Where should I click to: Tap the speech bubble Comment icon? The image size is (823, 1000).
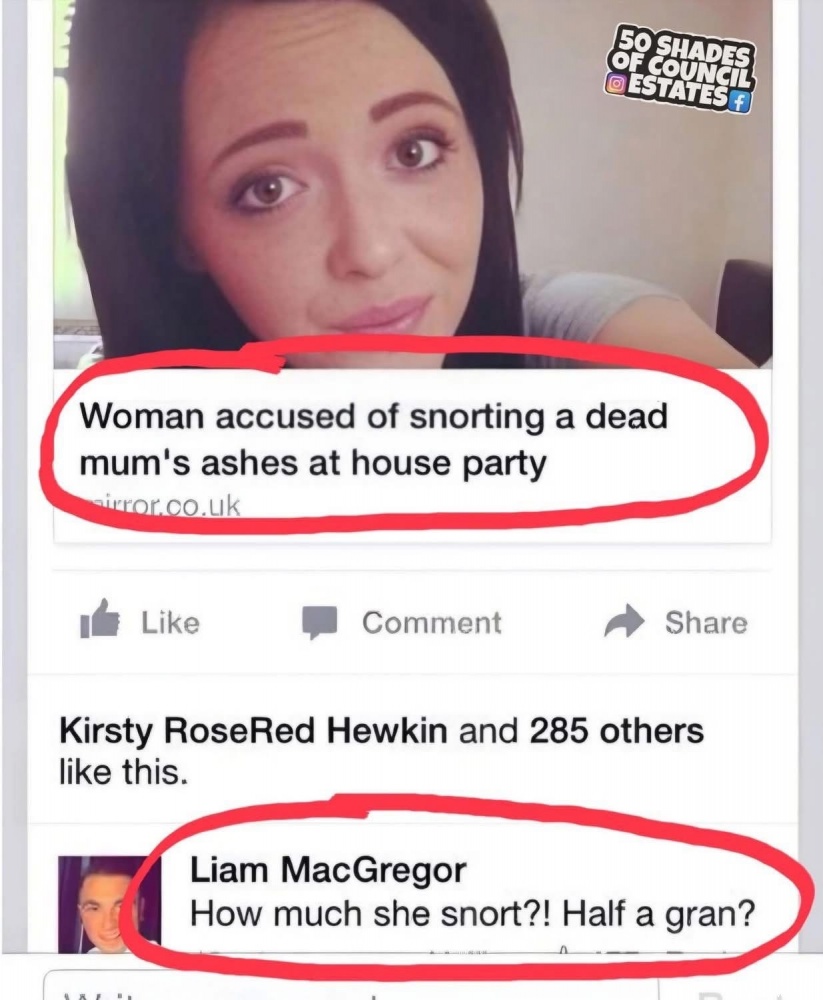[319, 622]
